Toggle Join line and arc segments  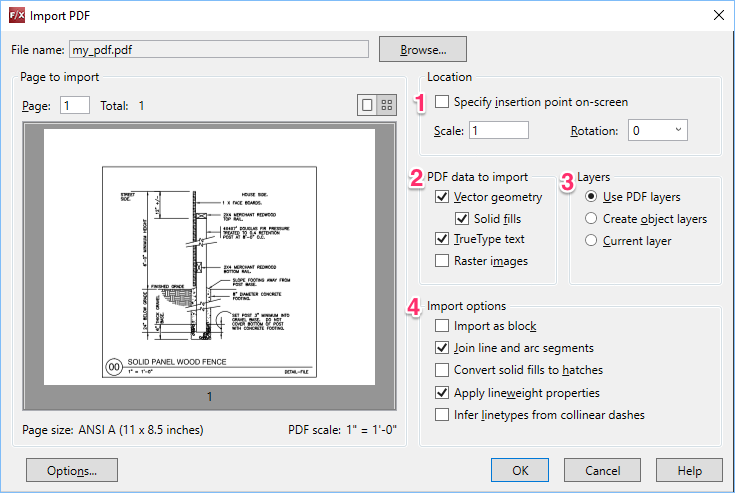[x=442, y=348]
